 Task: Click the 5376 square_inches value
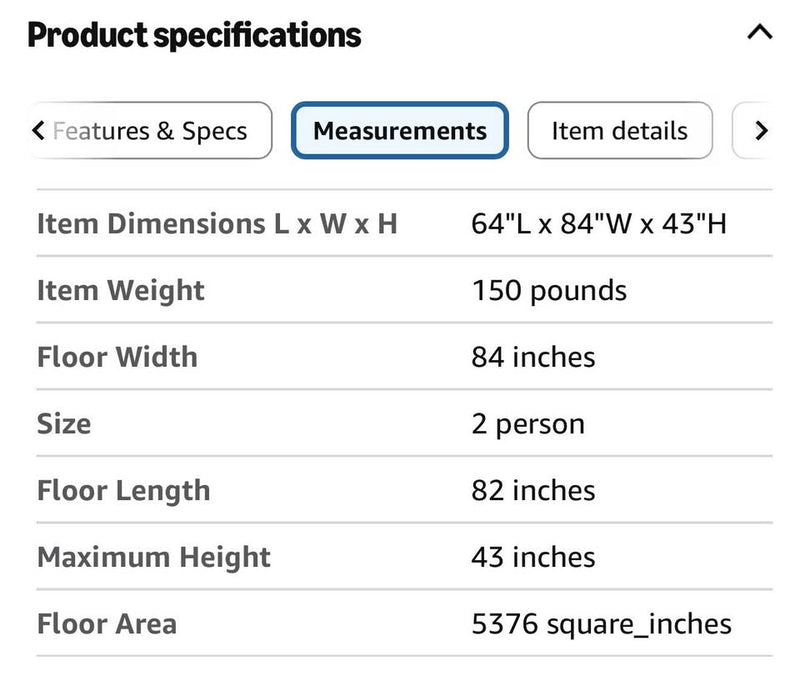pos(602,624)
